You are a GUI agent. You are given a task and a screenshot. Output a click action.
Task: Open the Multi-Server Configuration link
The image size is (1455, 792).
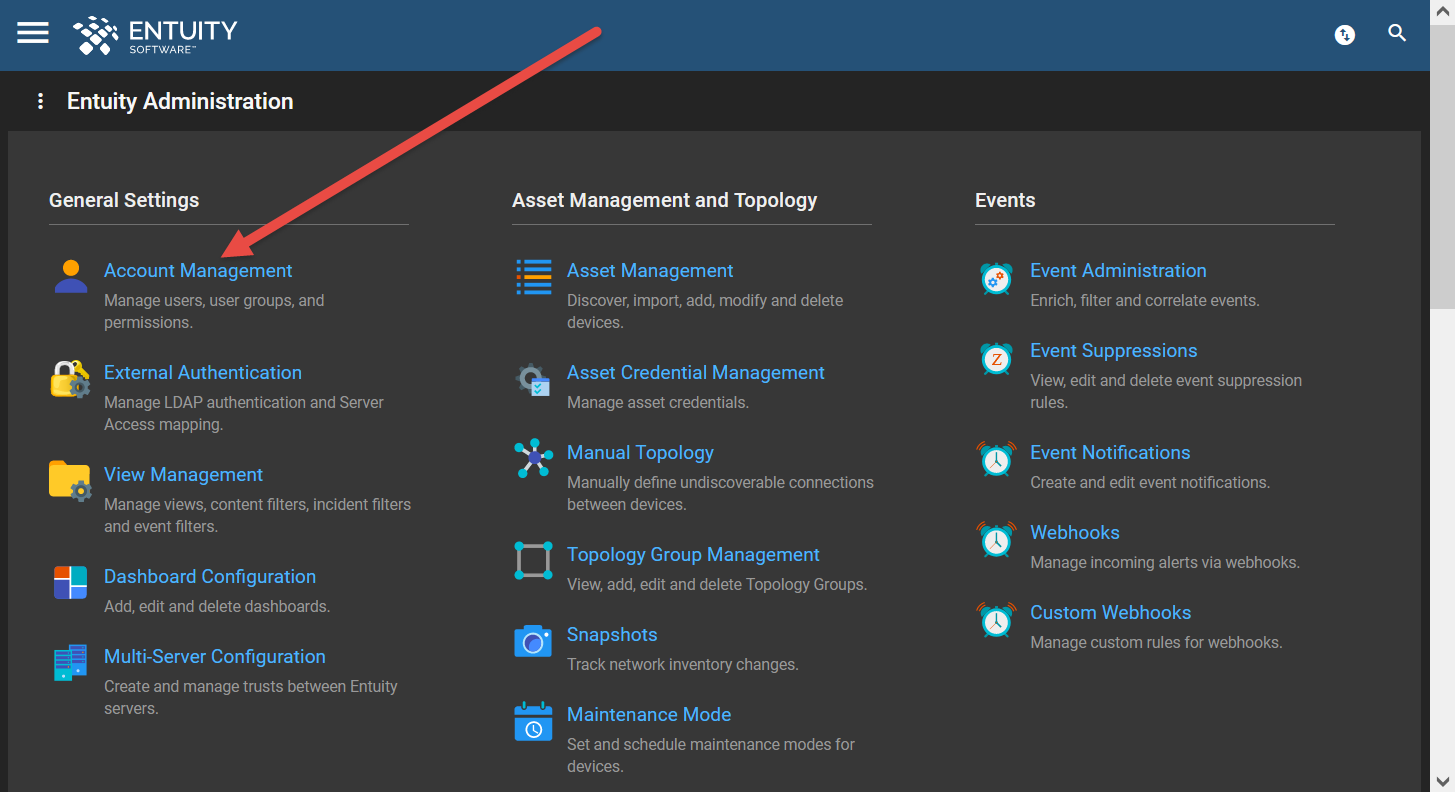215,657
